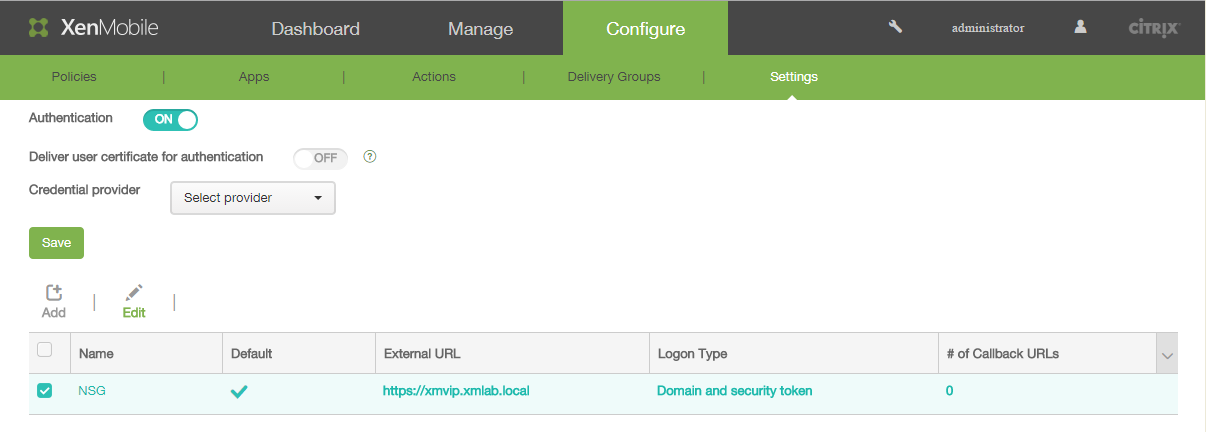This screenshot has height=432, width=1206.
Task: Uncheck the NSG row checkbox
Action: (x=44, y=391)
